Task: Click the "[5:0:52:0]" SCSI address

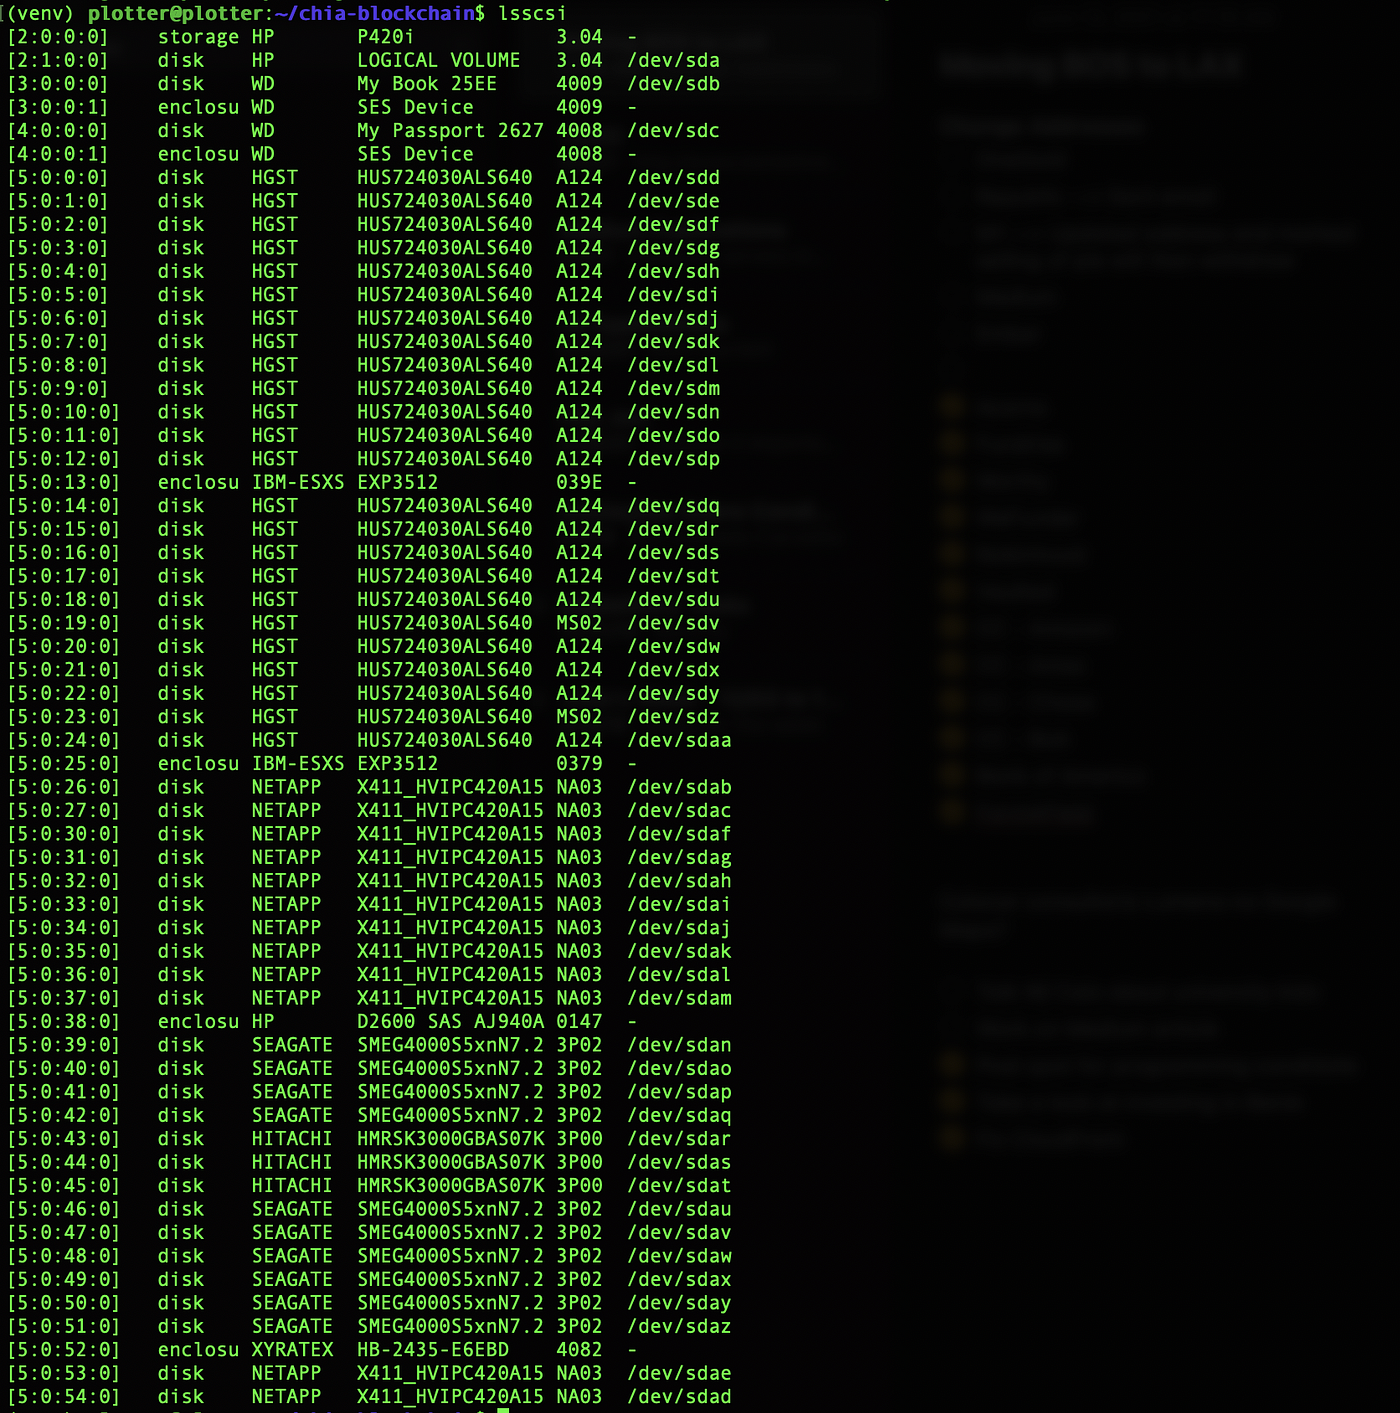Action: pyautogui.click(x=64, y=1349)
